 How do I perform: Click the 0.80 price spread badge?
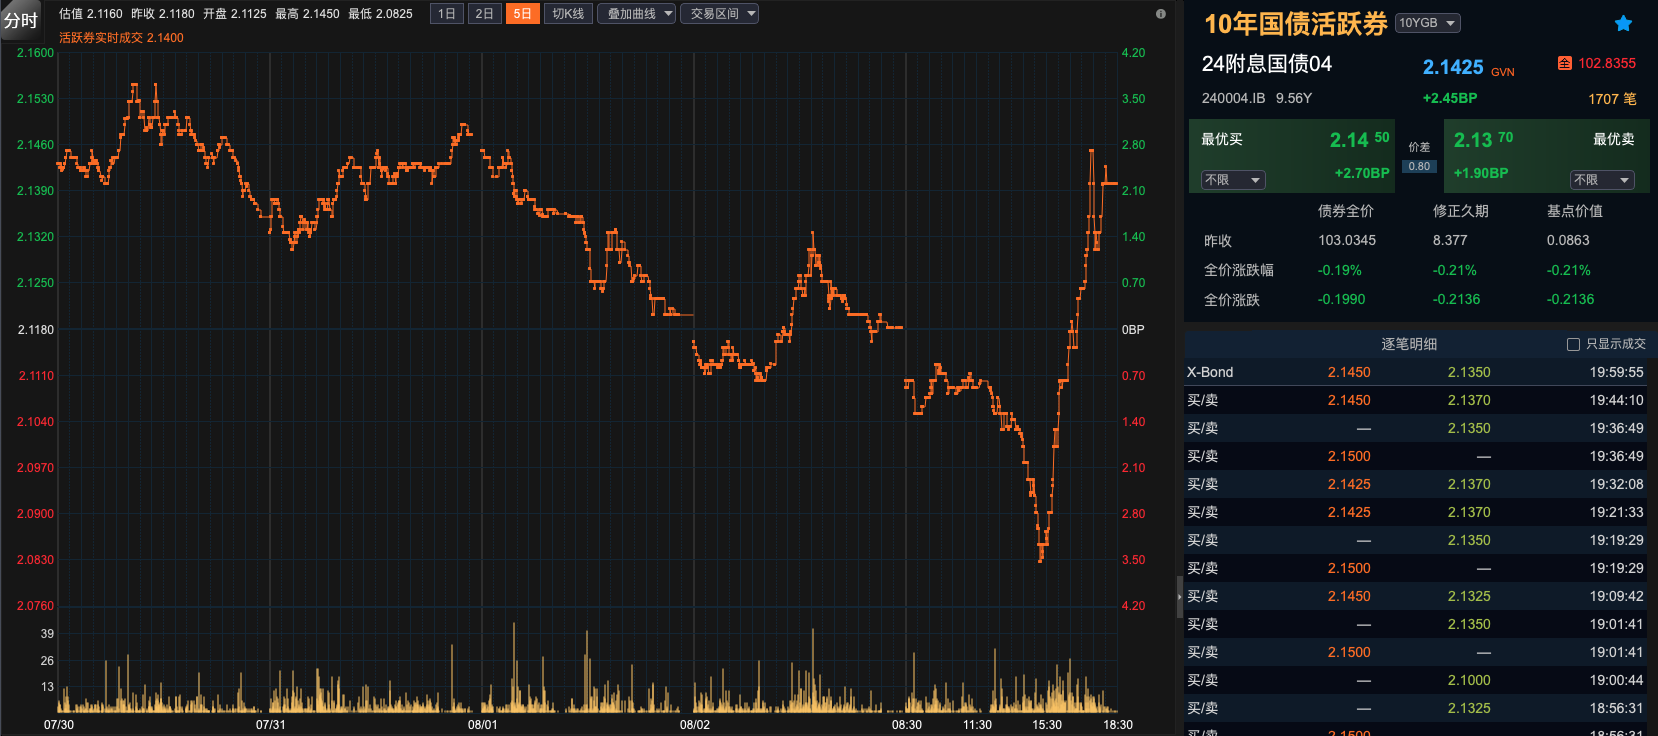coord(1419,167)
